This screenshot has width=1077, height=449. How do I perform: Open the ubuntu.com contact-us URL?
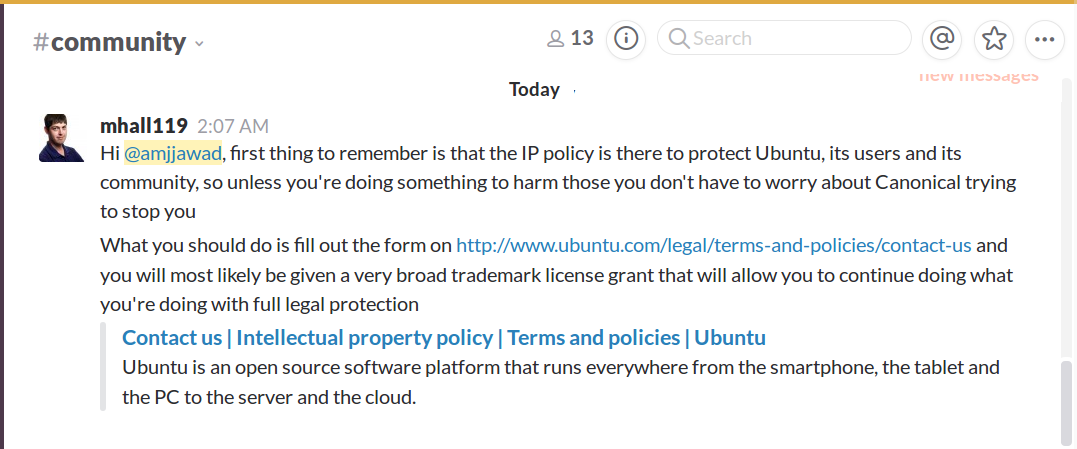coord(713,245)
